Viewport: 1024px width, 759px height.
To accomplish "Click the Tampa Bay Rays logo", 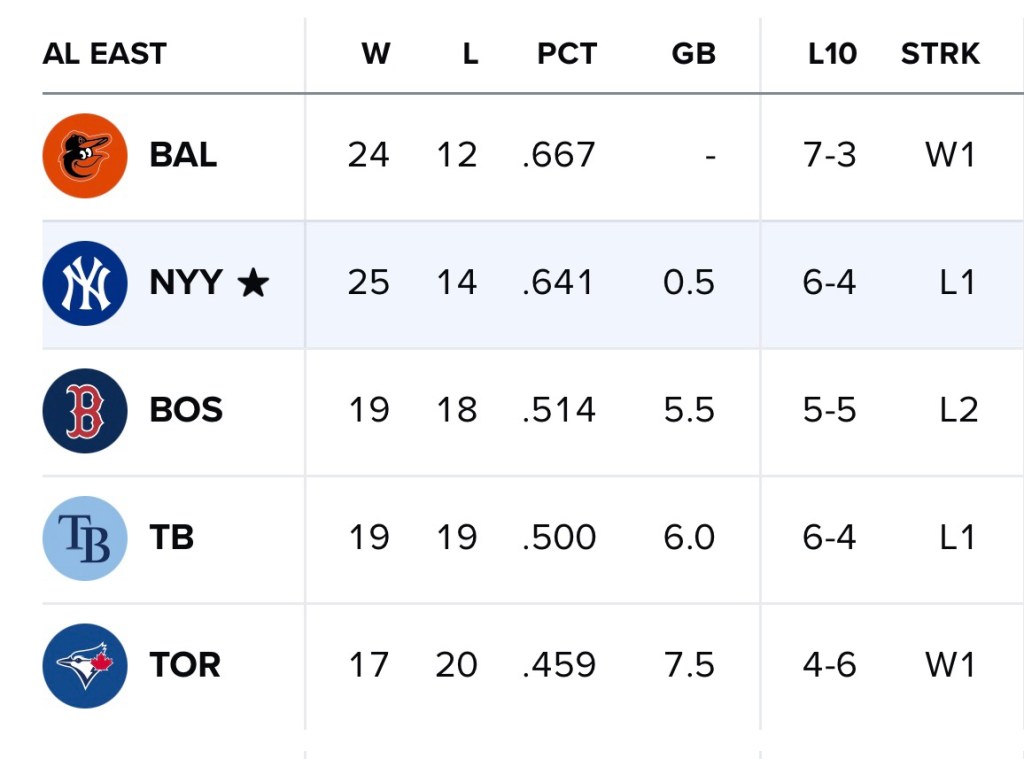I will click(x=85, y=538).
